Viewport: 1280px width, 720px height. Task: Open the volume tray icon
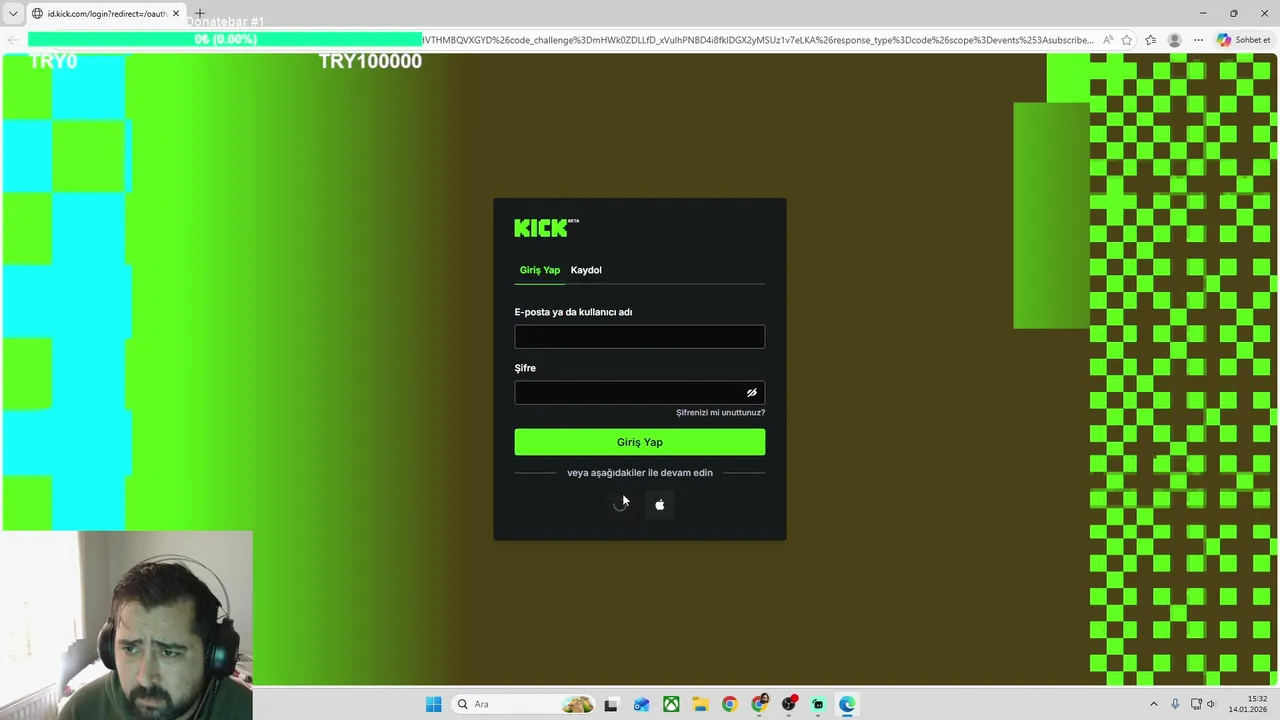(x=1211, y=704)
